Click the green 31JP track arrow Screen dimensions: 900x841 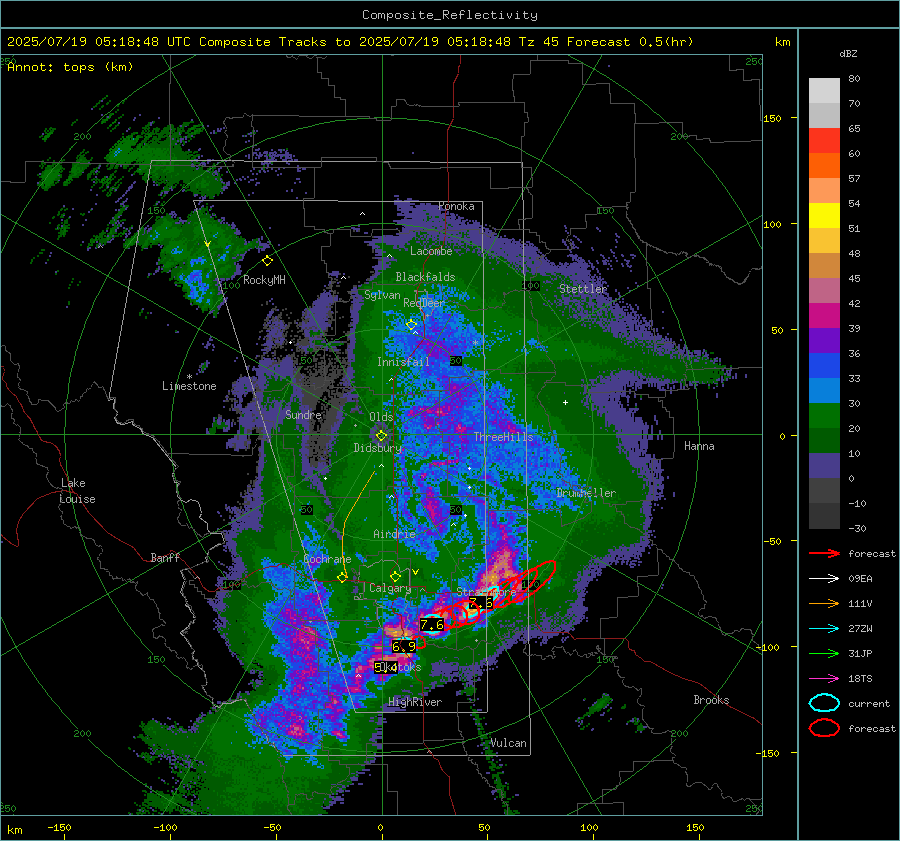(824, 653)
